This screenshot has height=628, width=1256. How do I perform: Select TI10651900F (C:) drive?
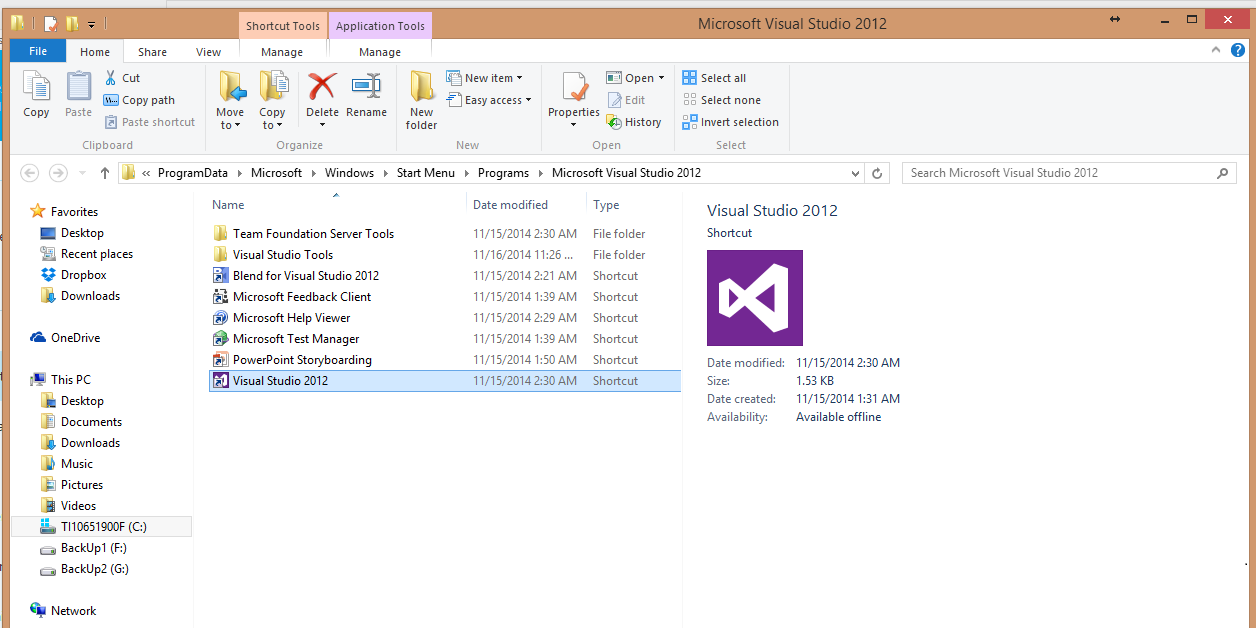(94, 527)
